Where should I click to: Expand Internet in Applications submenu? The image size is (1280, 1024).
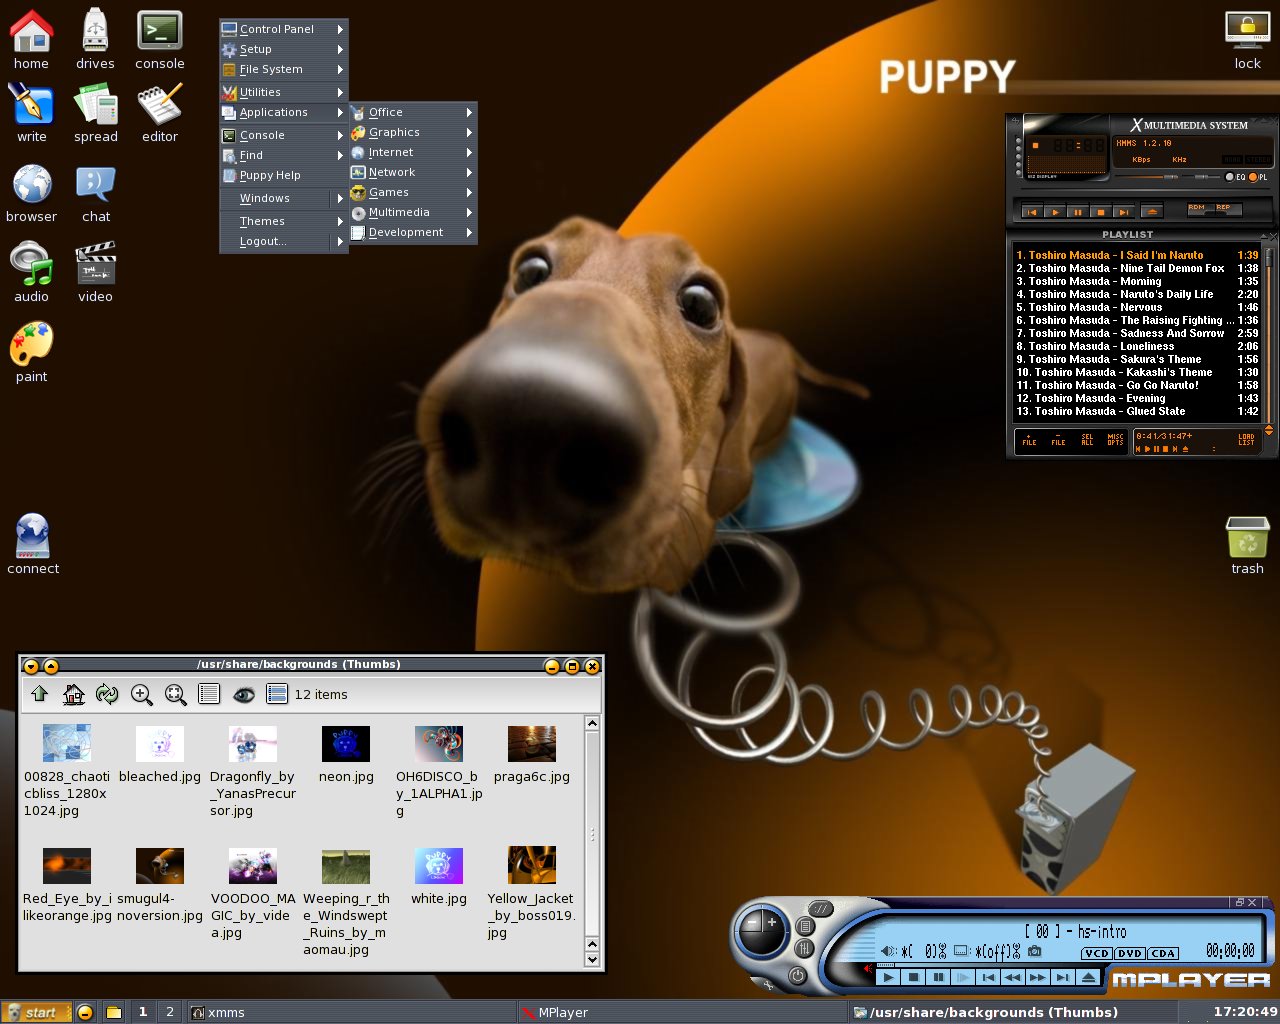pyautogui.click(x=412, y=152)
